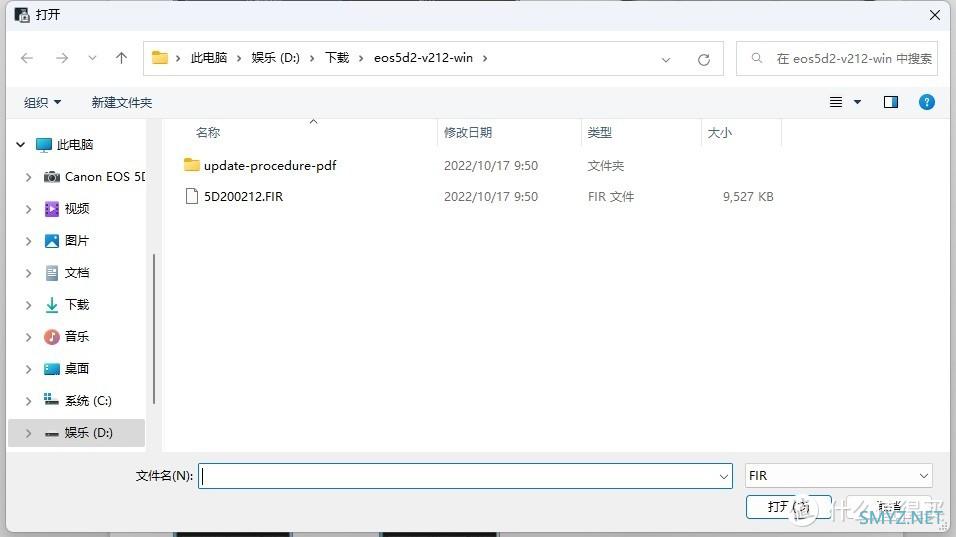956x537 pixels.
Task: Sort by the 大小 column header
Action: 719,132
